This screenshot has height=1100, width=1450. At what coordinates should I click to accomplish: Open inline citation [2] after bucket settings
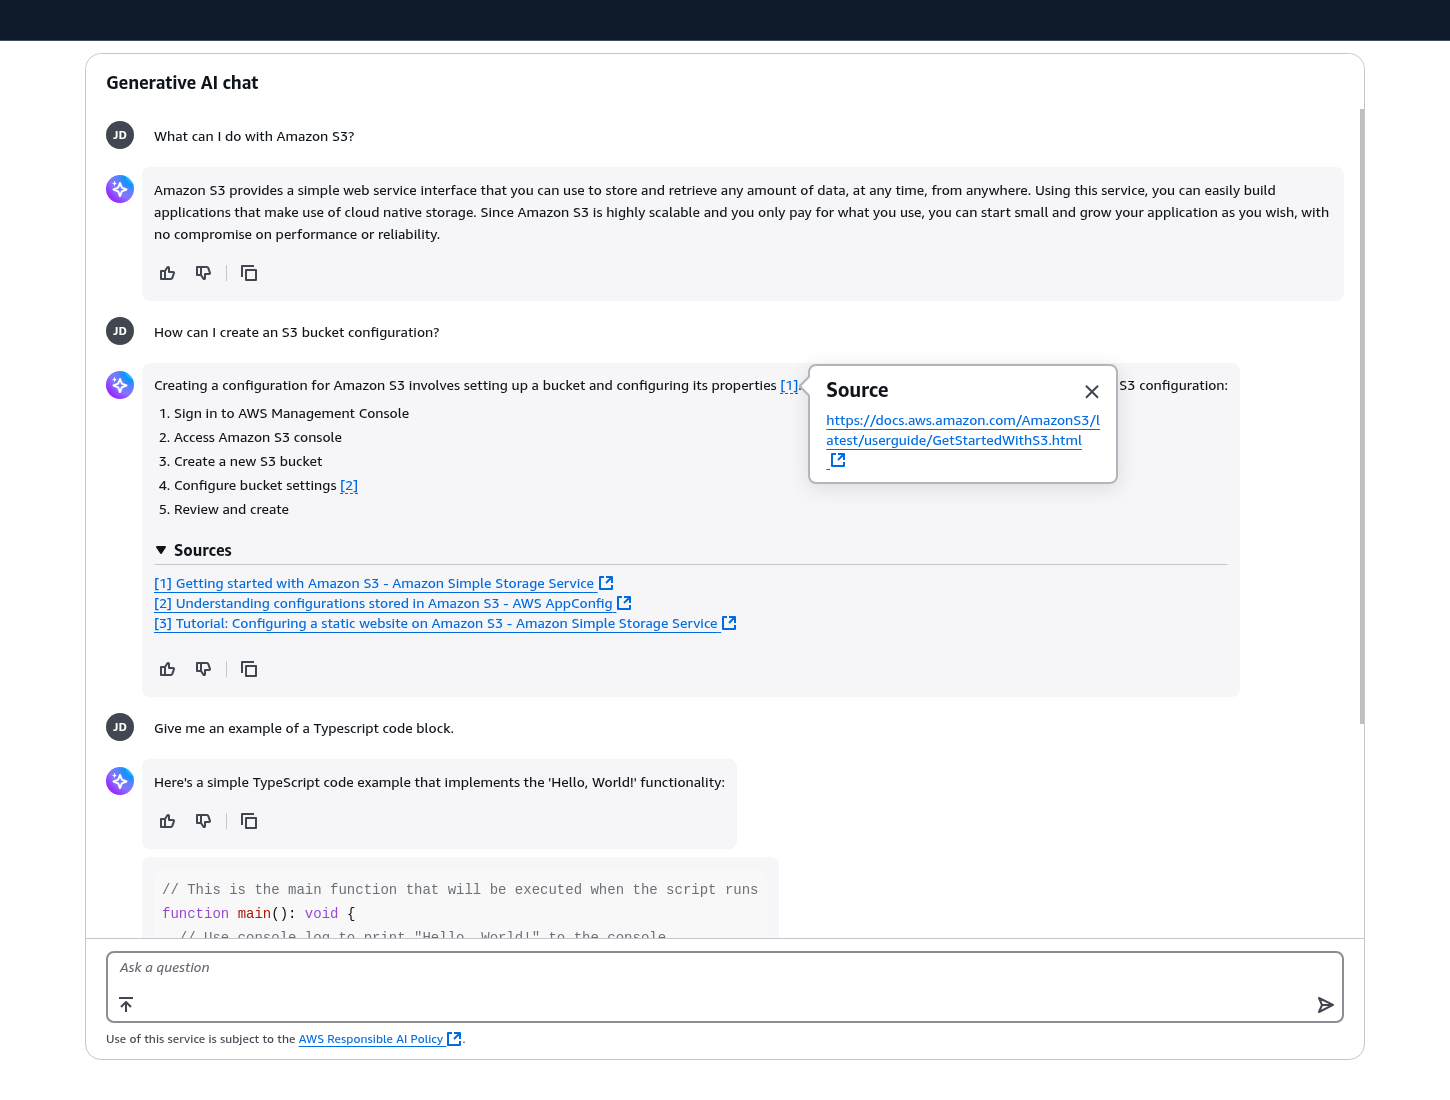click(349, 485)
